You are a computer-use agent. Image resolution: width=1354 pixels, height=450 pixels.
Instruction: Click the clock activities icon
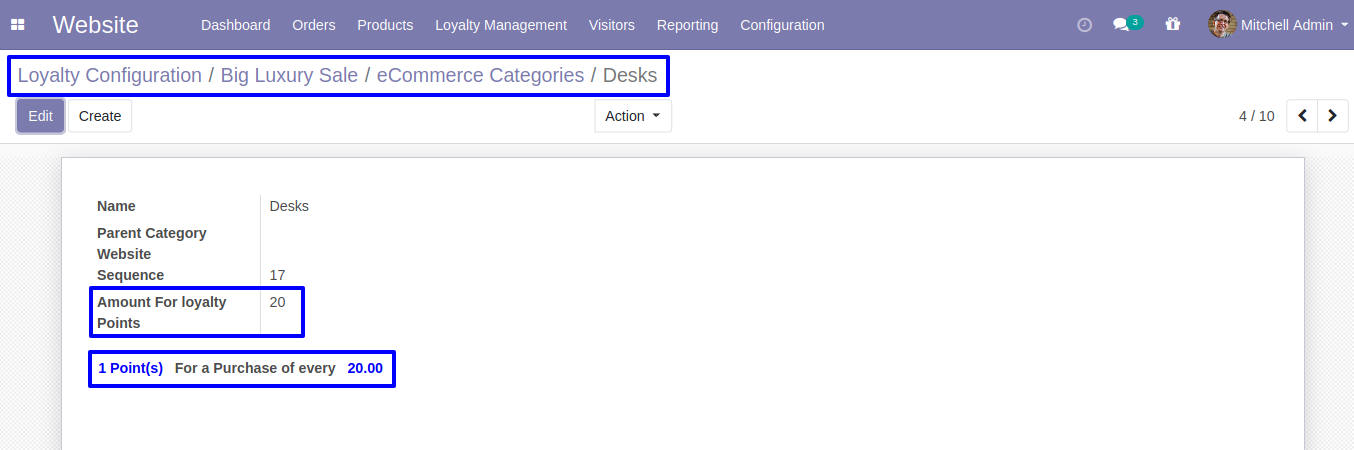coord(1084,25)
